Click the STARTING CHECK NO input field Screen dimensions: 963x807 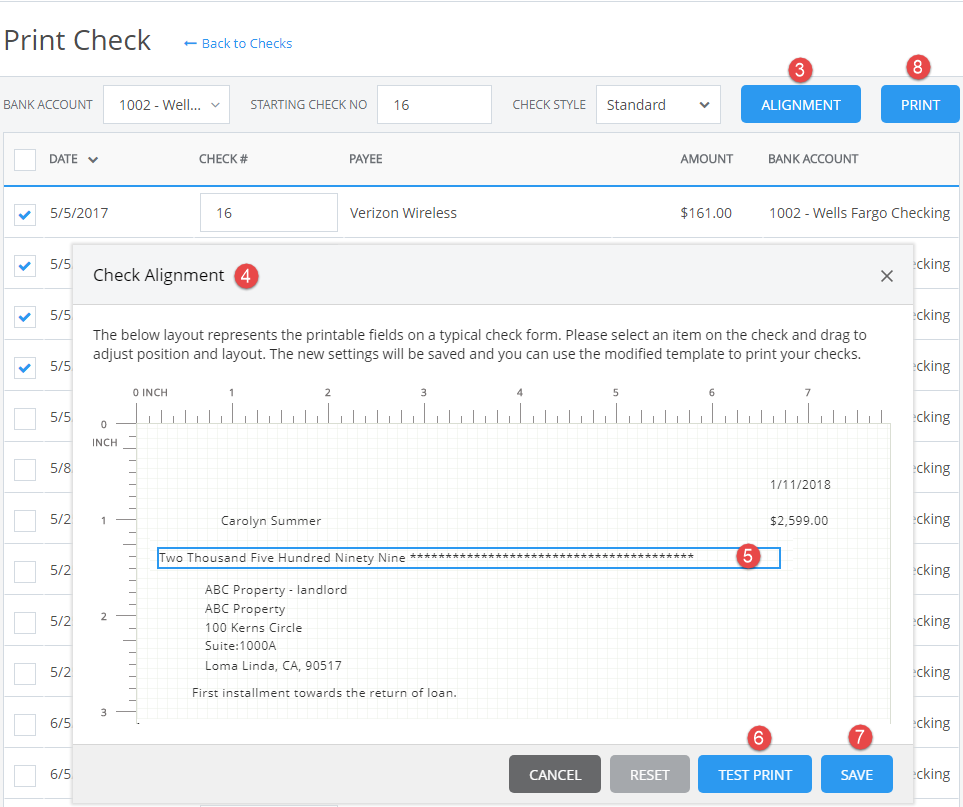tap(433, 104)
